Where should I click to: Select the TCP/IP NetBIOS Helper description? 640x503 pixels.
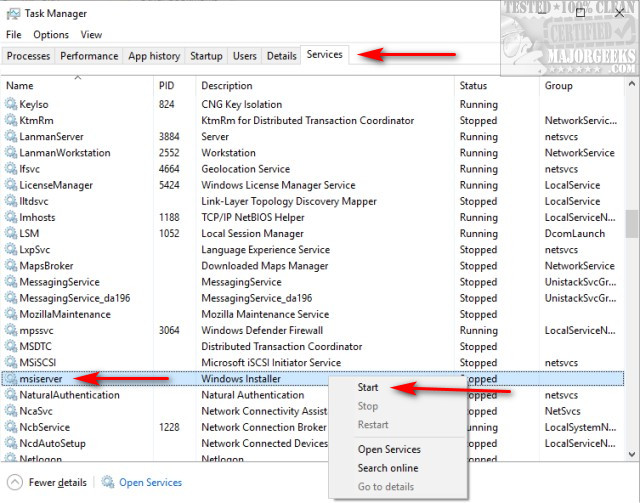(x=253, y=217)
